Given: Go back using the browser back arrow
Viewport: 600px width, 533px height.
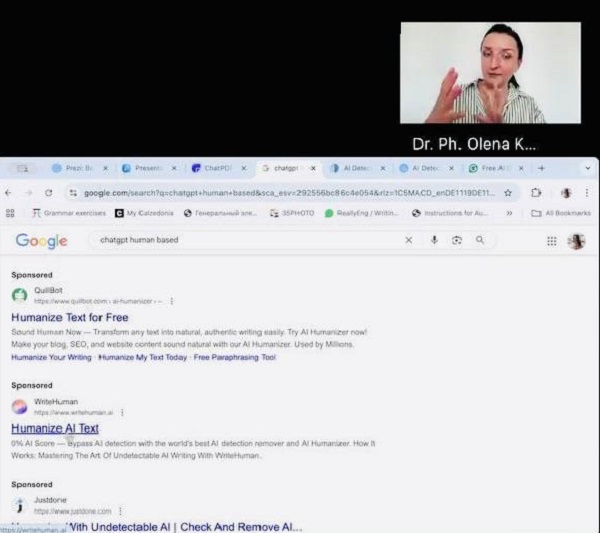Looking at the screenshot, I should [8, 193].
